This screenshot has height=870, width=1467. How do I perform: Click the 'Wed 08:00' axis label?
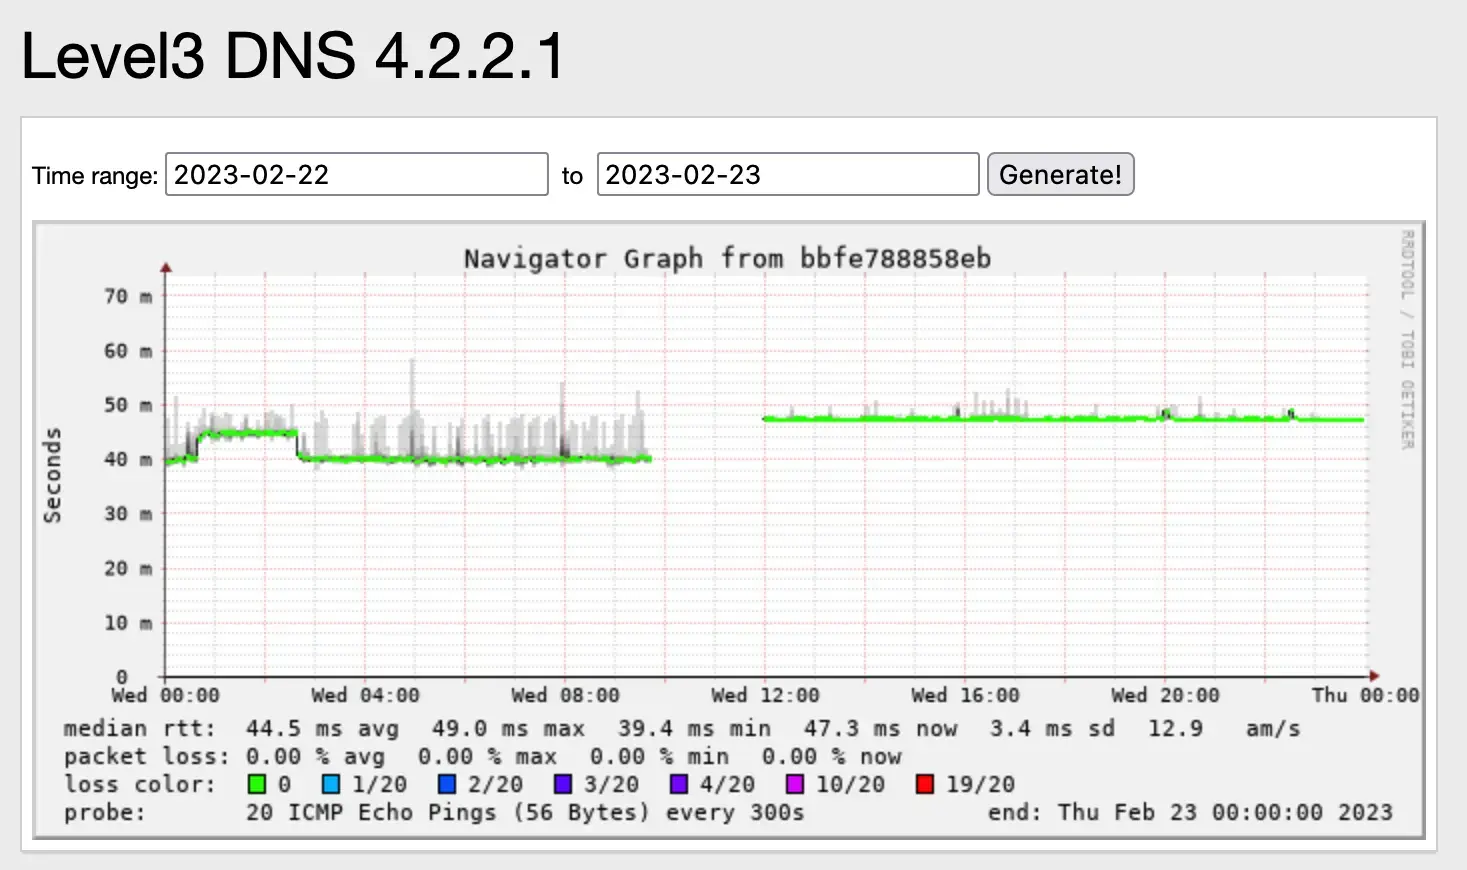pos(565,695)
